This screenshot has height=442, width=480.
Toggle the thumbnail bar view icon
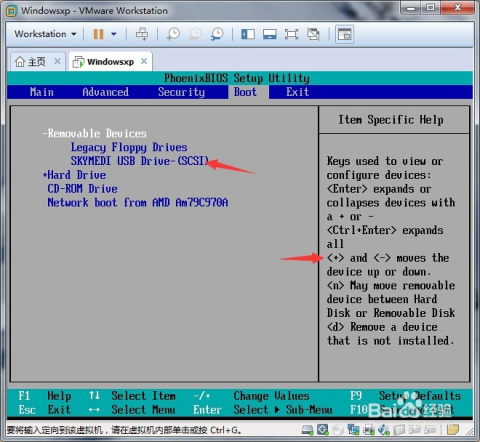click(x=269, y=34)
